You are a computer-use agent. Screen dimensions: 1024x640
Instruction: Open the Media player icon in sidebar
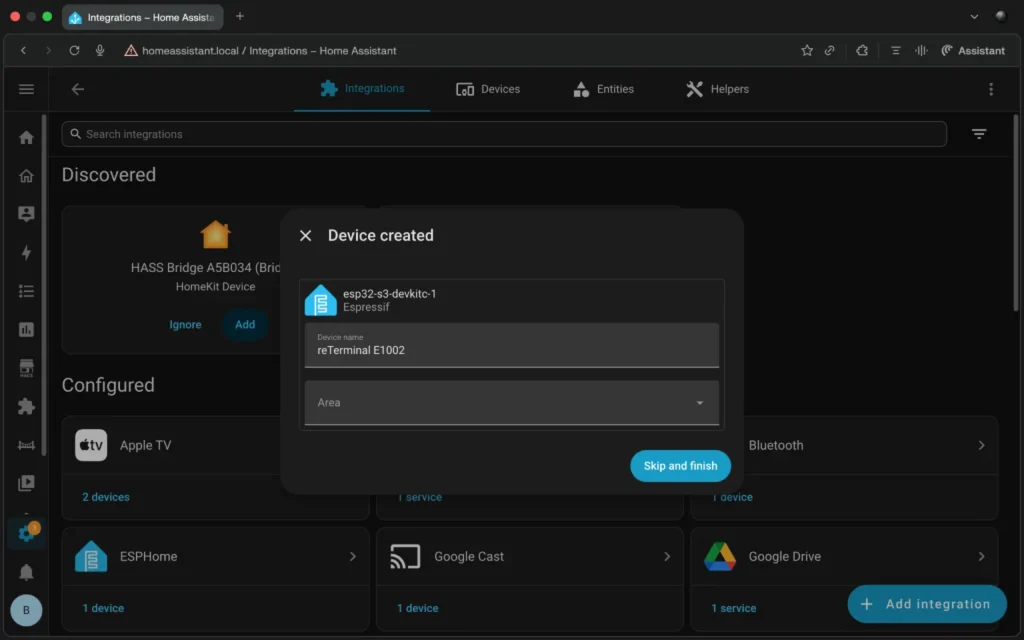click(26, 483)
